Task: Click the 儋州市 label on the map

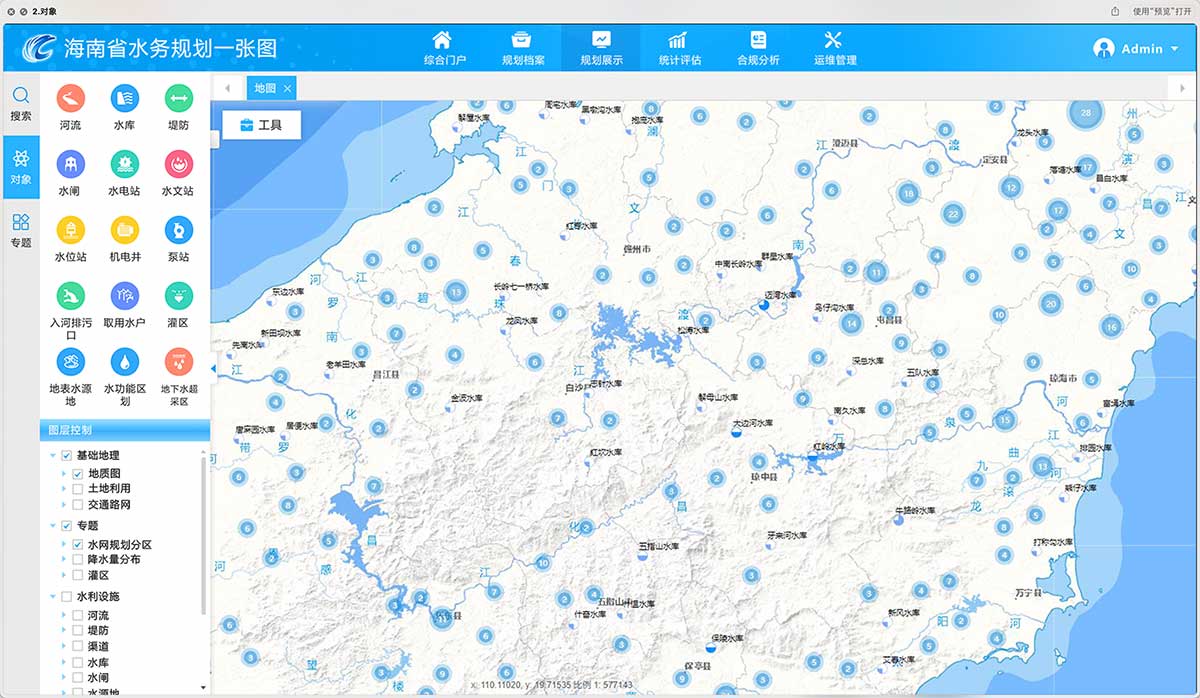Action: coord(637,249)
